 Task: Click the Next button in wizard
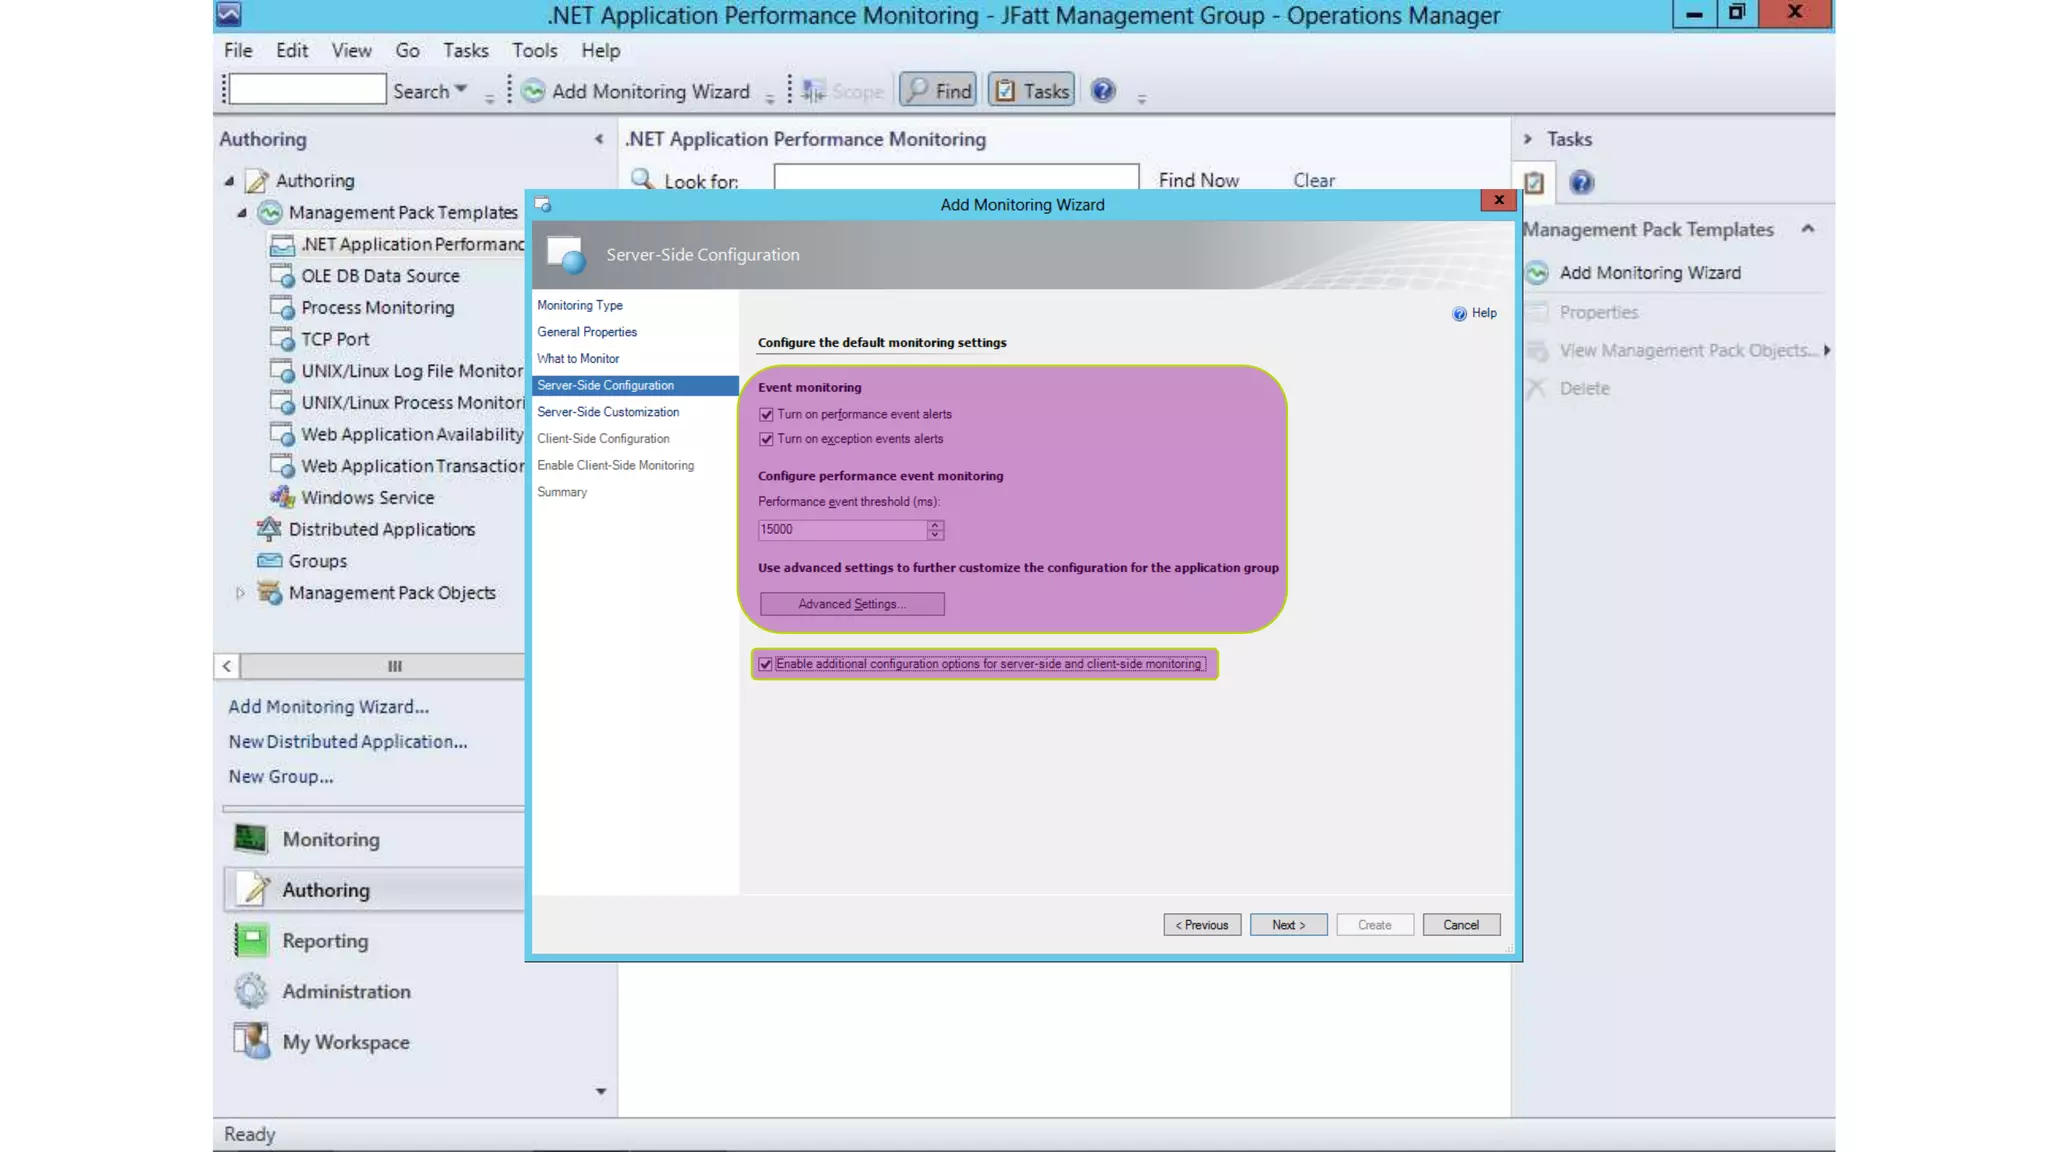(x=1288, y=925)
